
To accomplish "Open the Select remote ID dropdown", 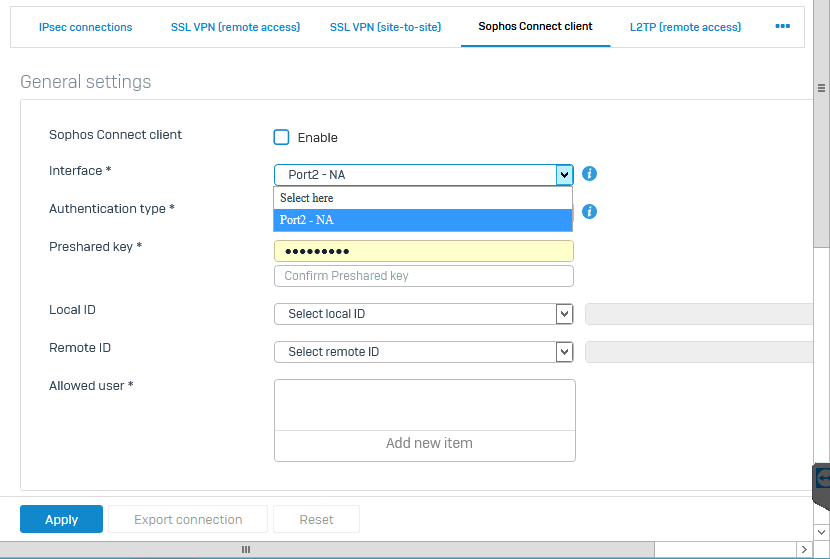I will pos(423,352).
